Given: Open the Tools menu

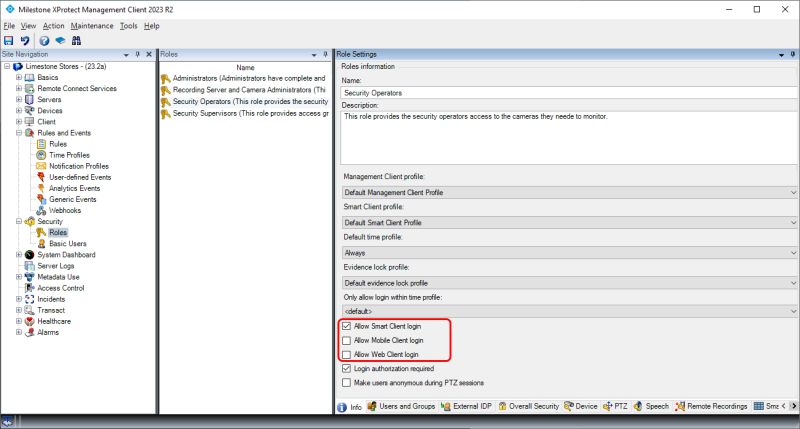Looking at the screenshot, I should 129,26.
